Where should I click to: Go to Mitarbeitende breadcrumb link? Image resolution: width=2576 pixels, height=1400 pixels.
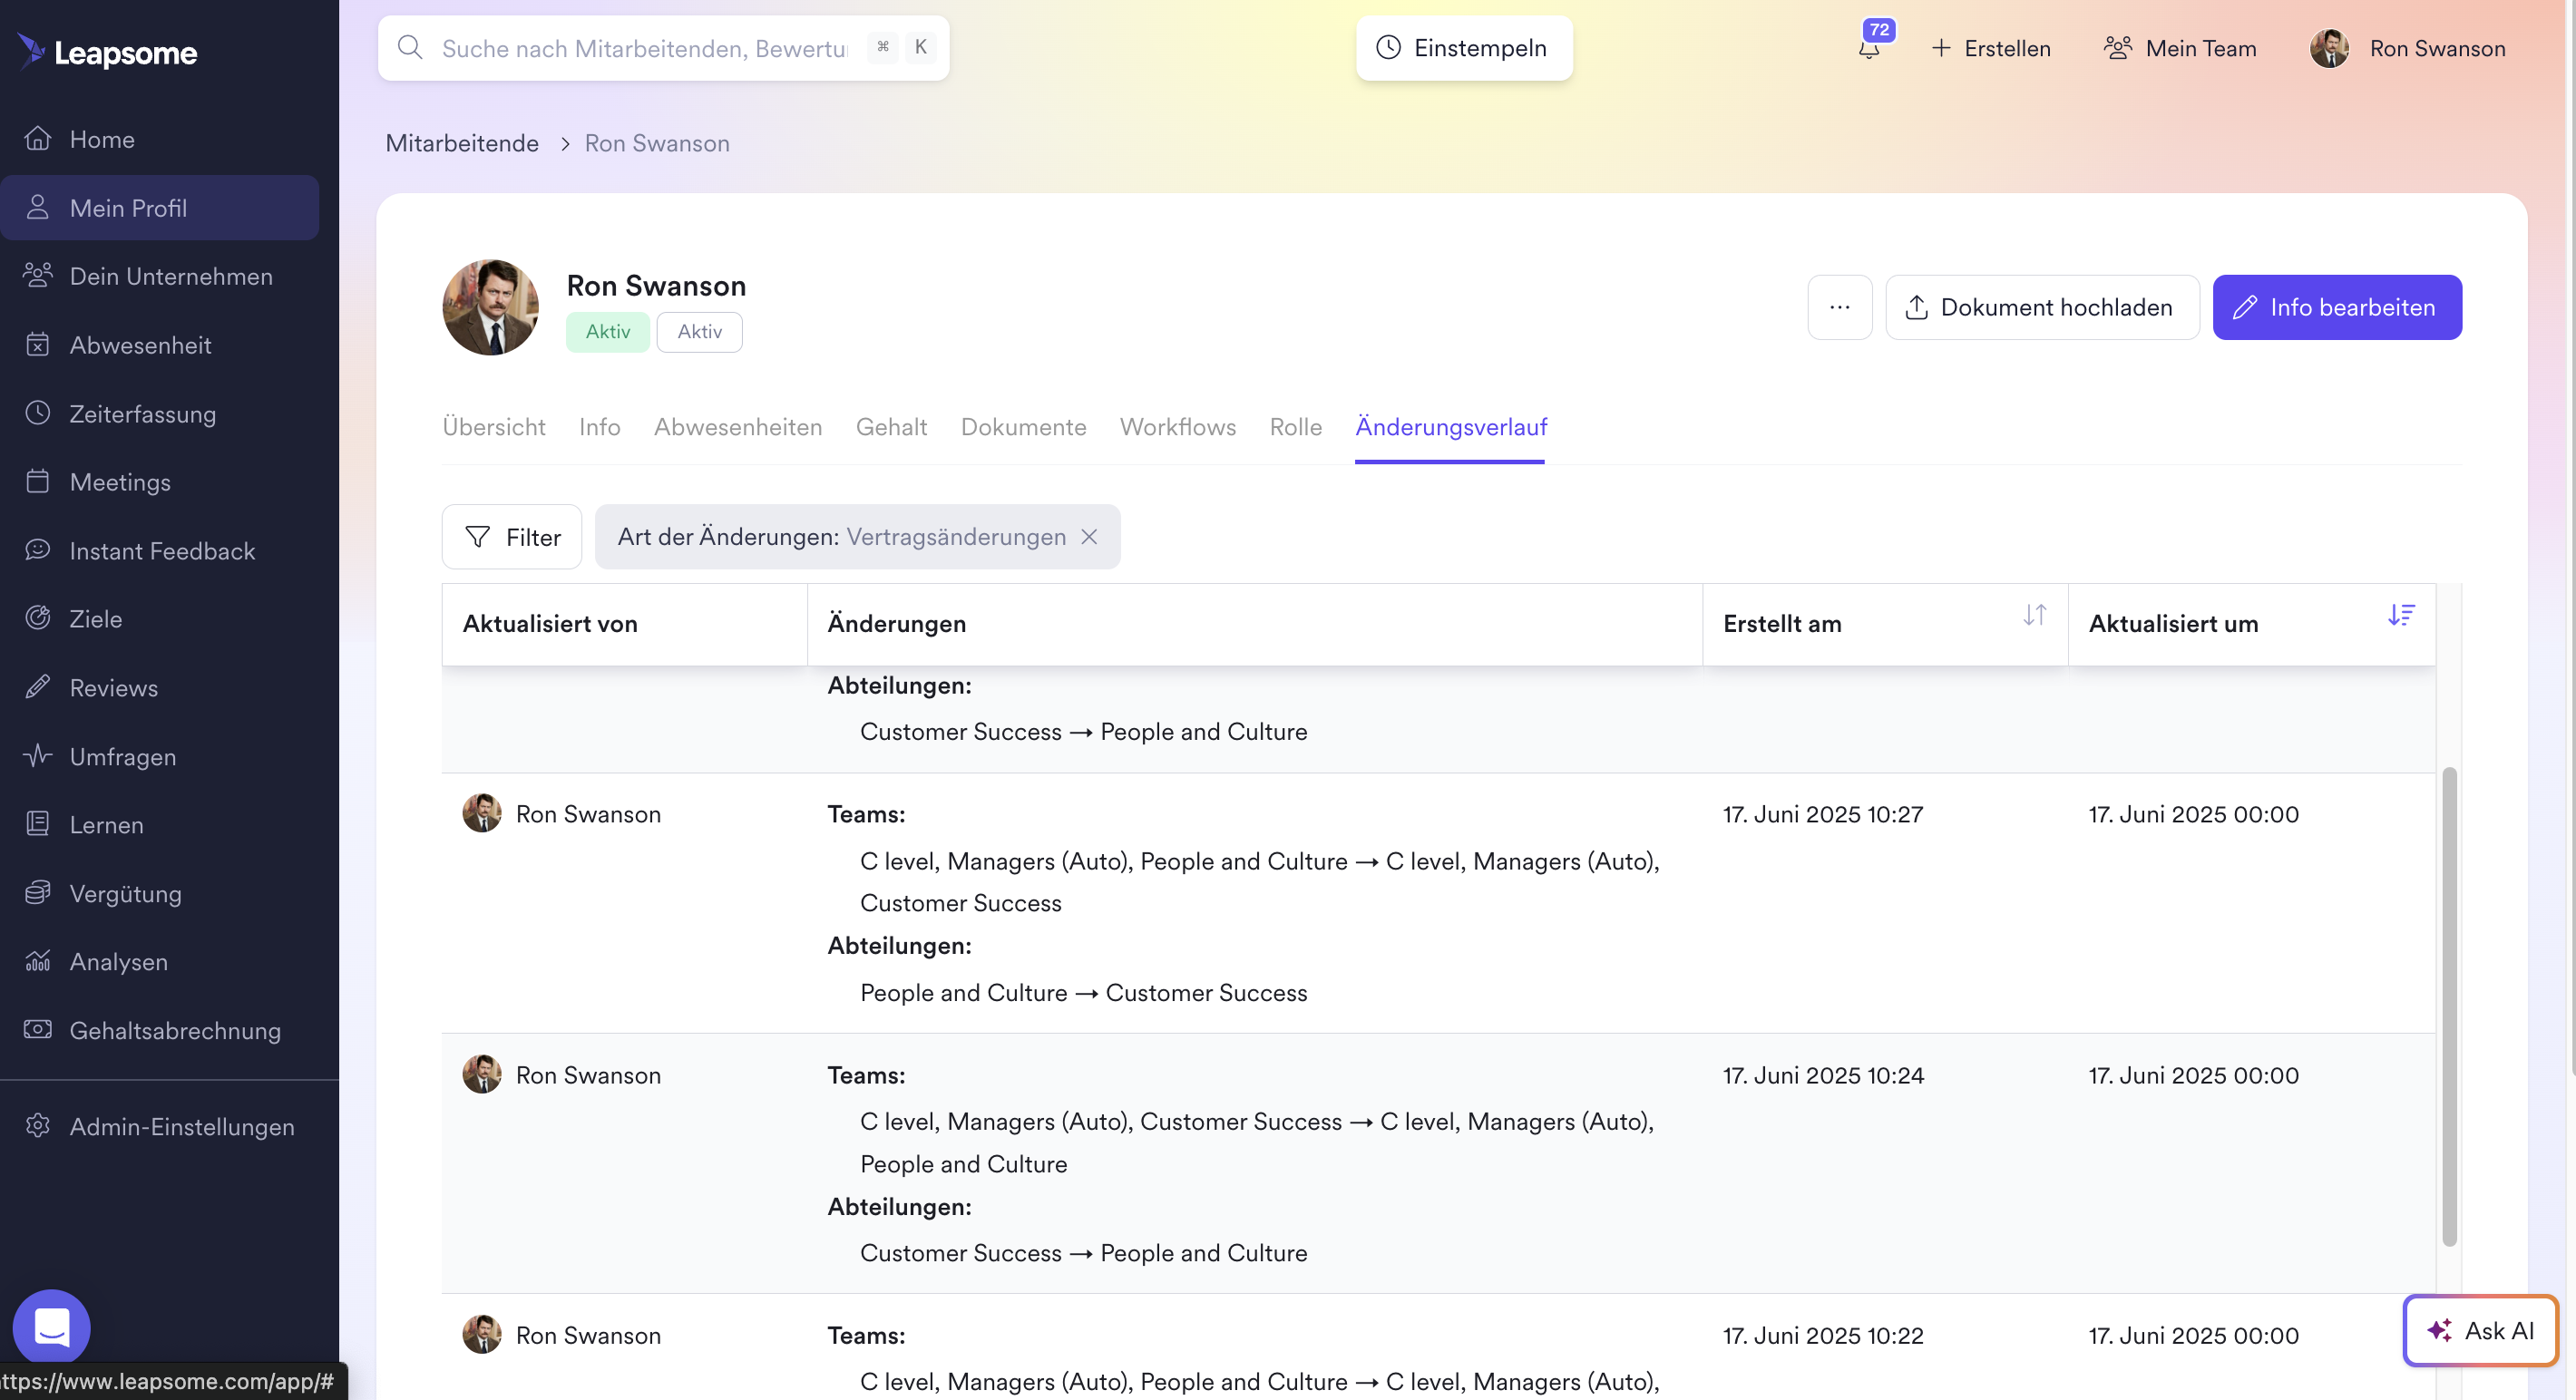[462, 143]
